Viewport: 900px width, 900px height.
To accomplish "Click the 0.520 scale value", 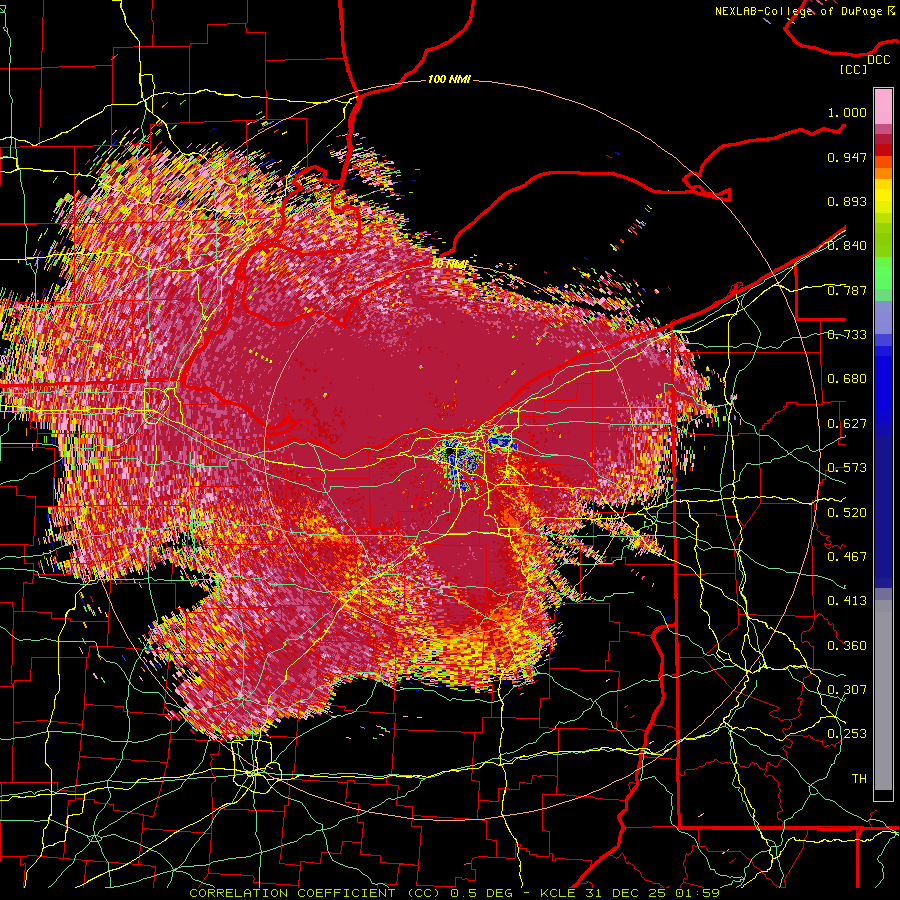I will tap(847, 513).
